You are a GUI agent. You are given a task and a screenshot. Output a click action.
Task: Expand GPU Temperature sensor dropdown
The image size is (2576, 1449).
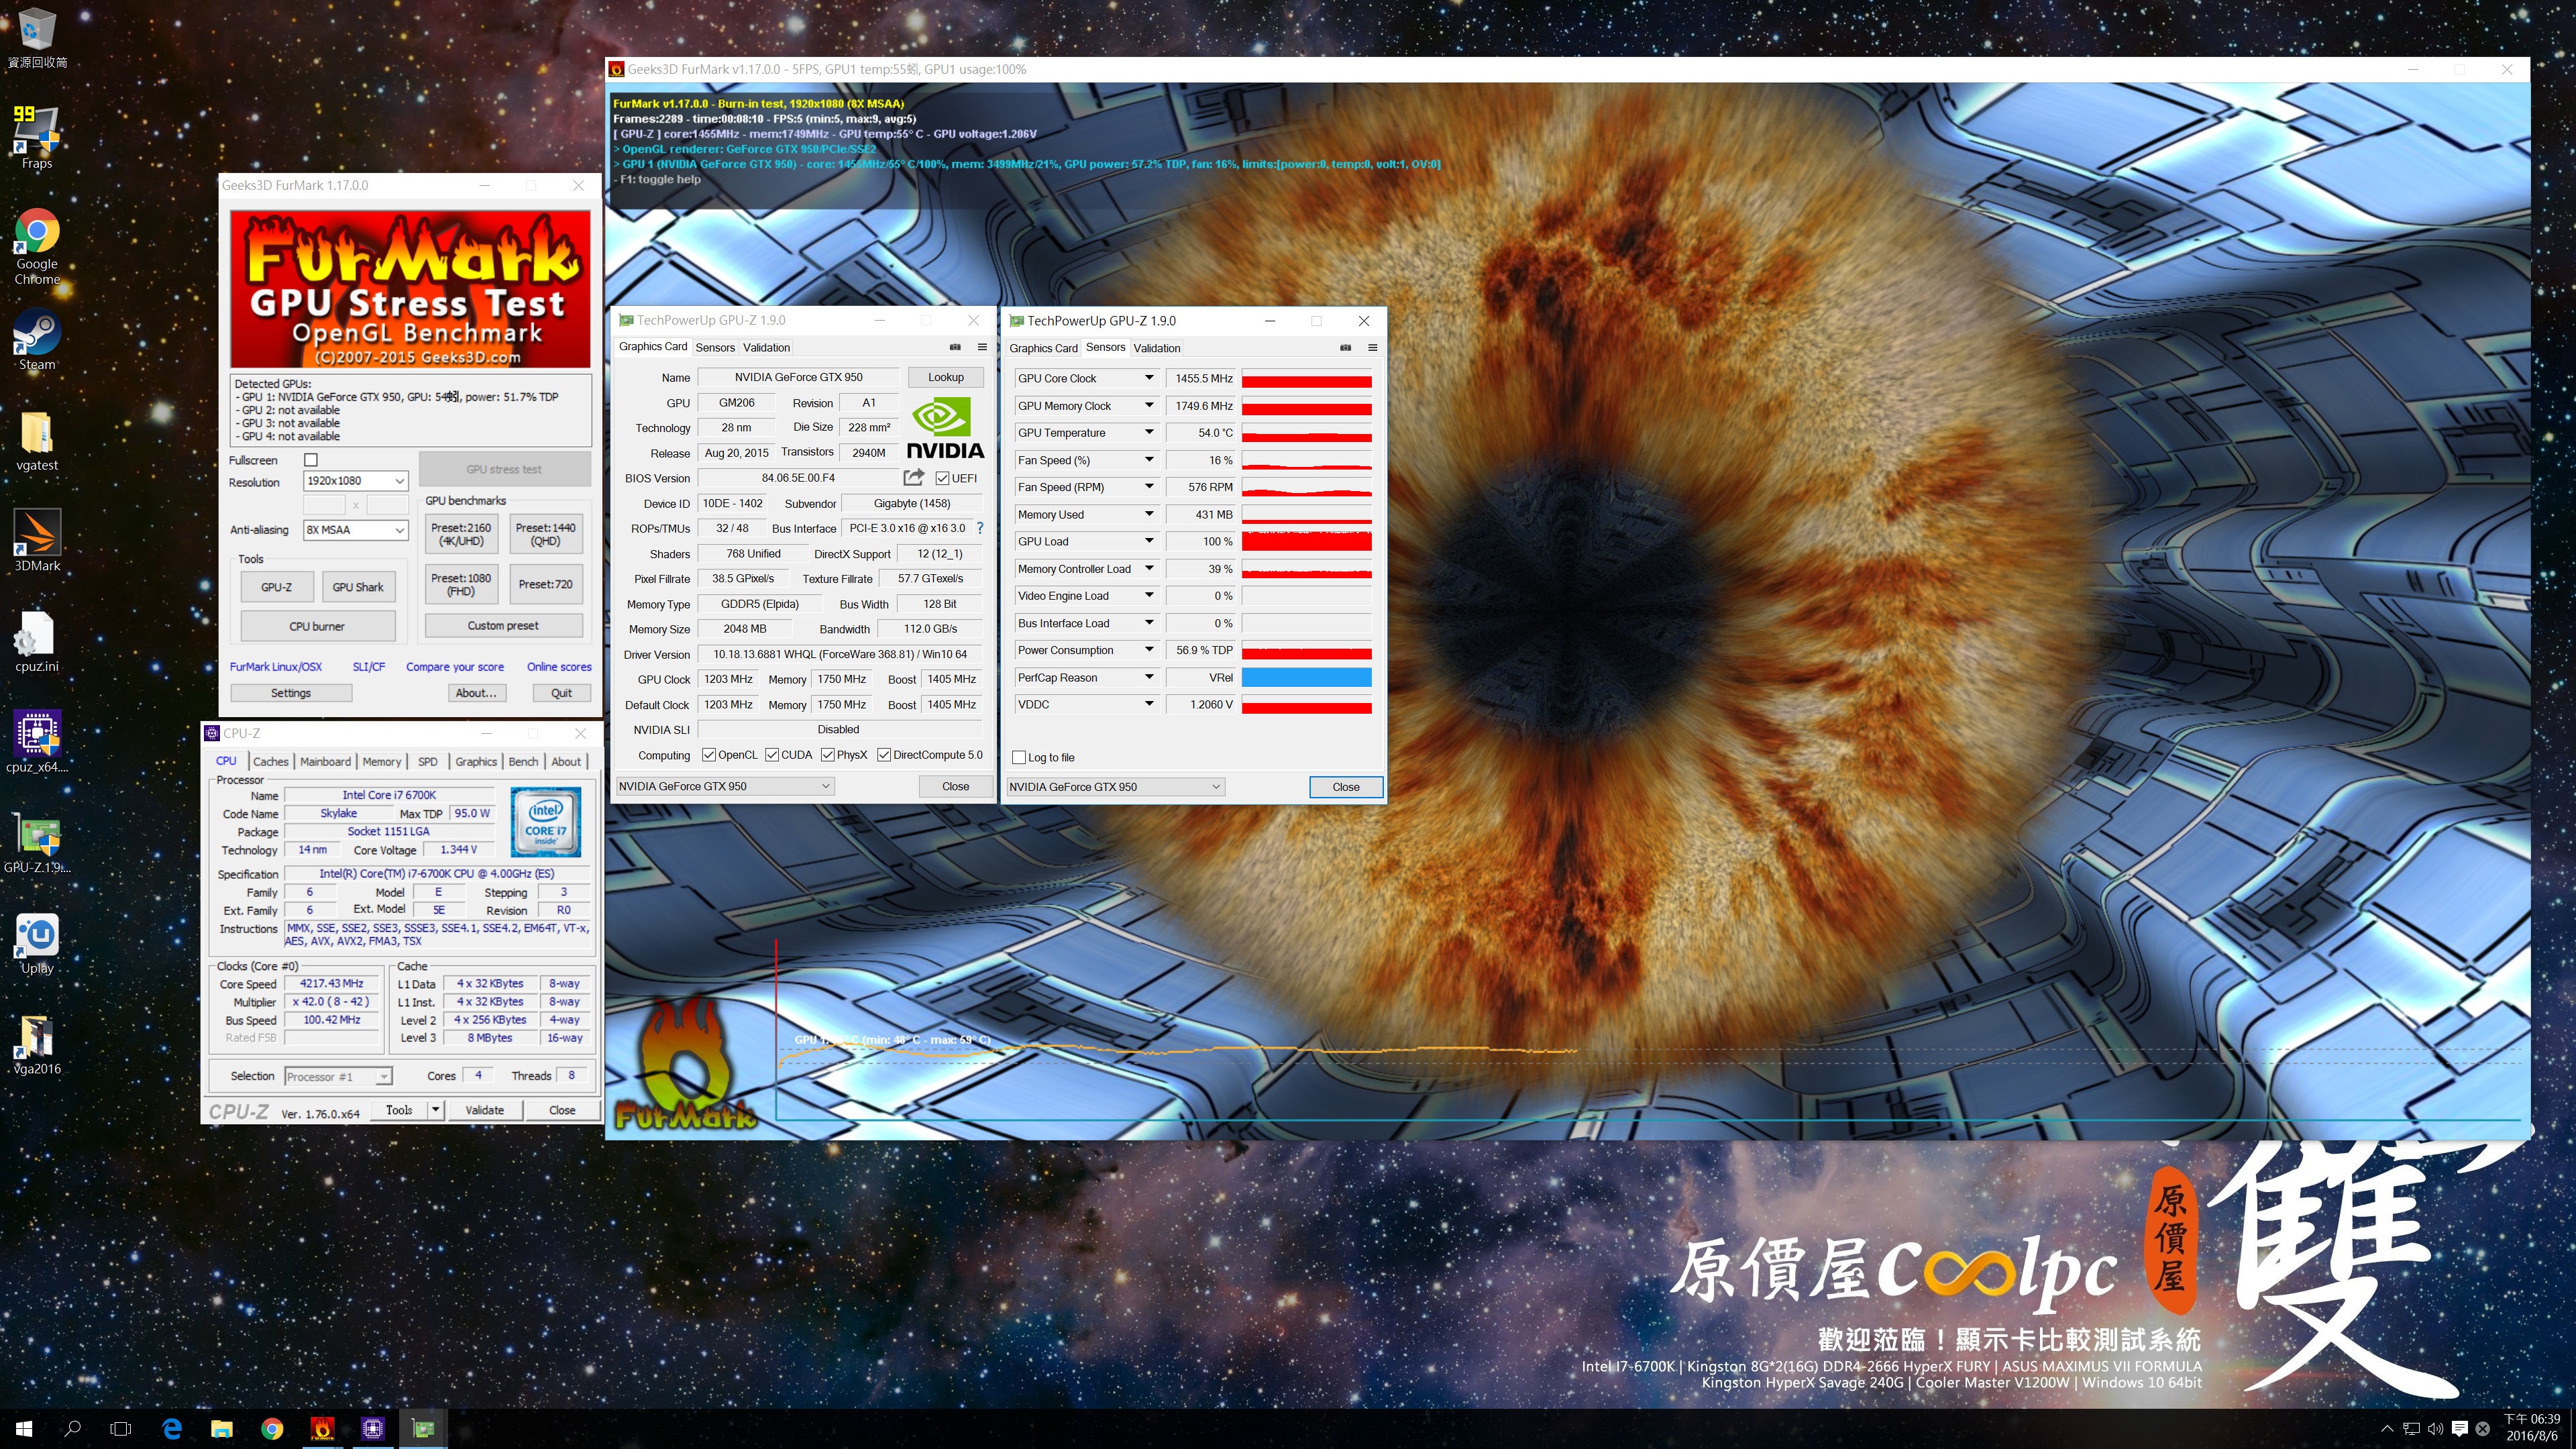click(1149, 433)
